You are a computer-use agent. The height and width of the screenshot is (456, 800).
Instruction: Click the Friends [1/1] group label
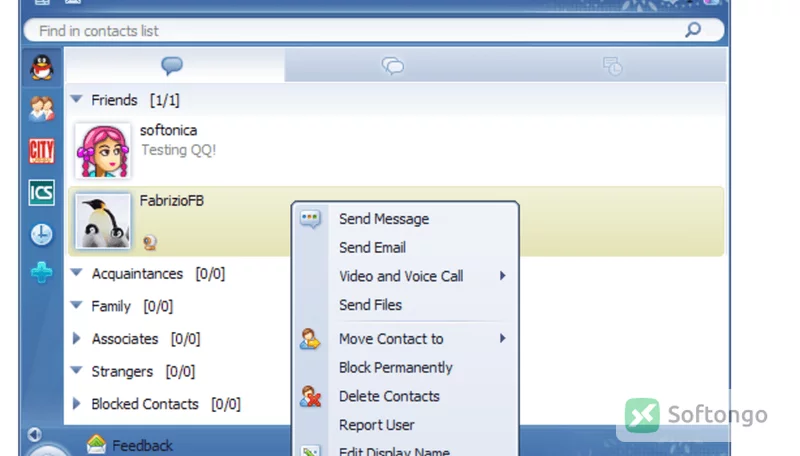click(135, 100)
